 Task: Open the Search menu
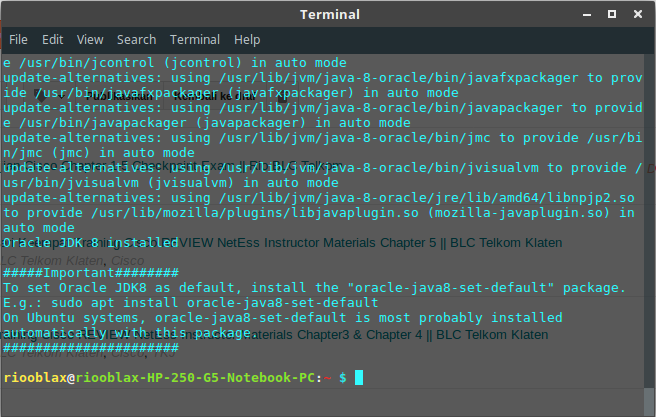[x=136, y=40]
